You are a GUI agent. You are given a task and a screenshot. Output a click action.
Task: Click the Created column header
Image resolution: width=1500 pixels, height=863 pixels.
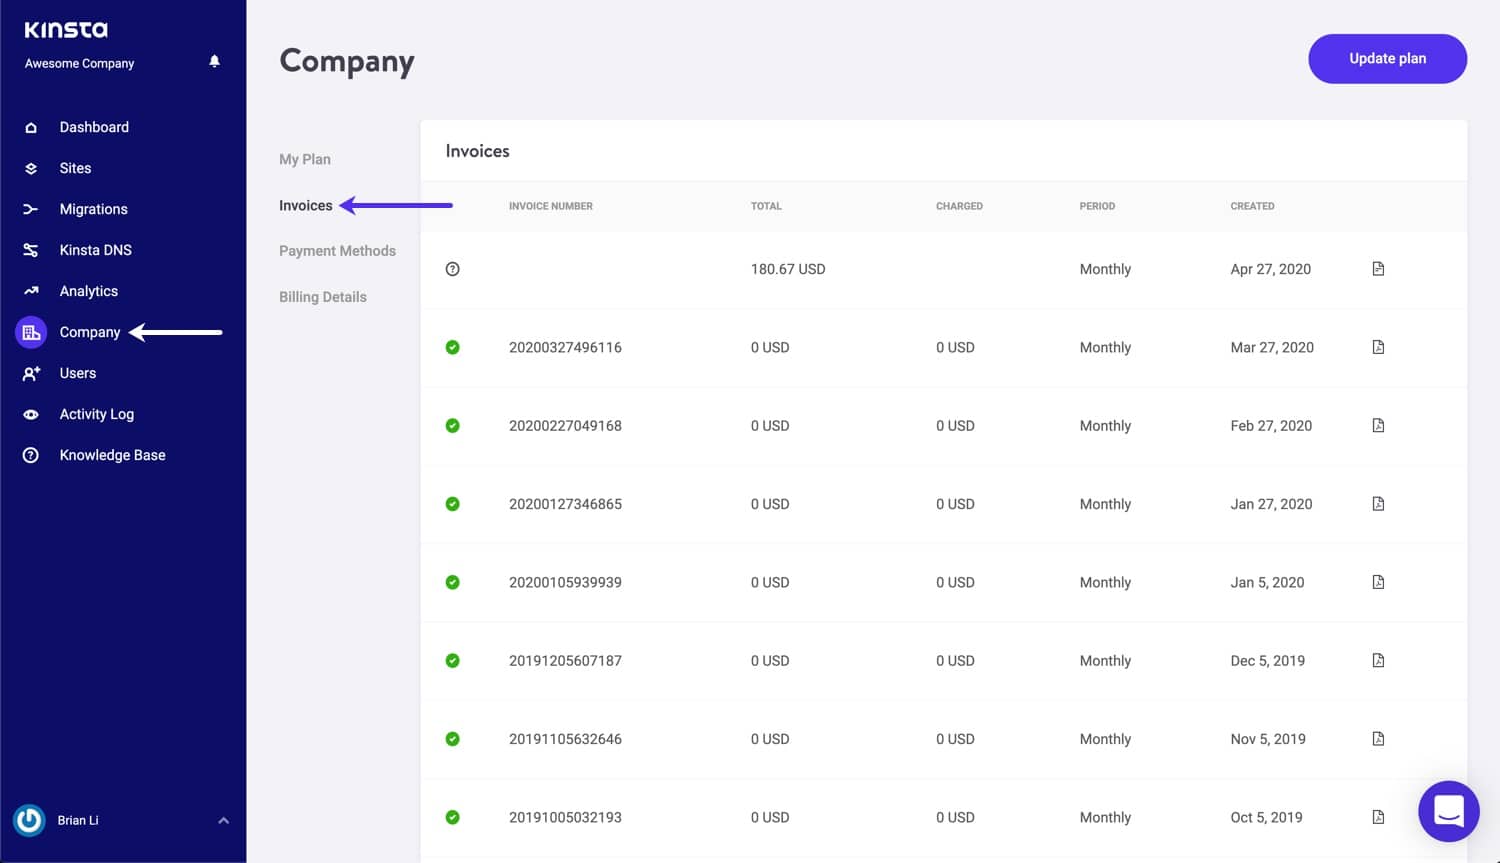tap(1252, 207)
